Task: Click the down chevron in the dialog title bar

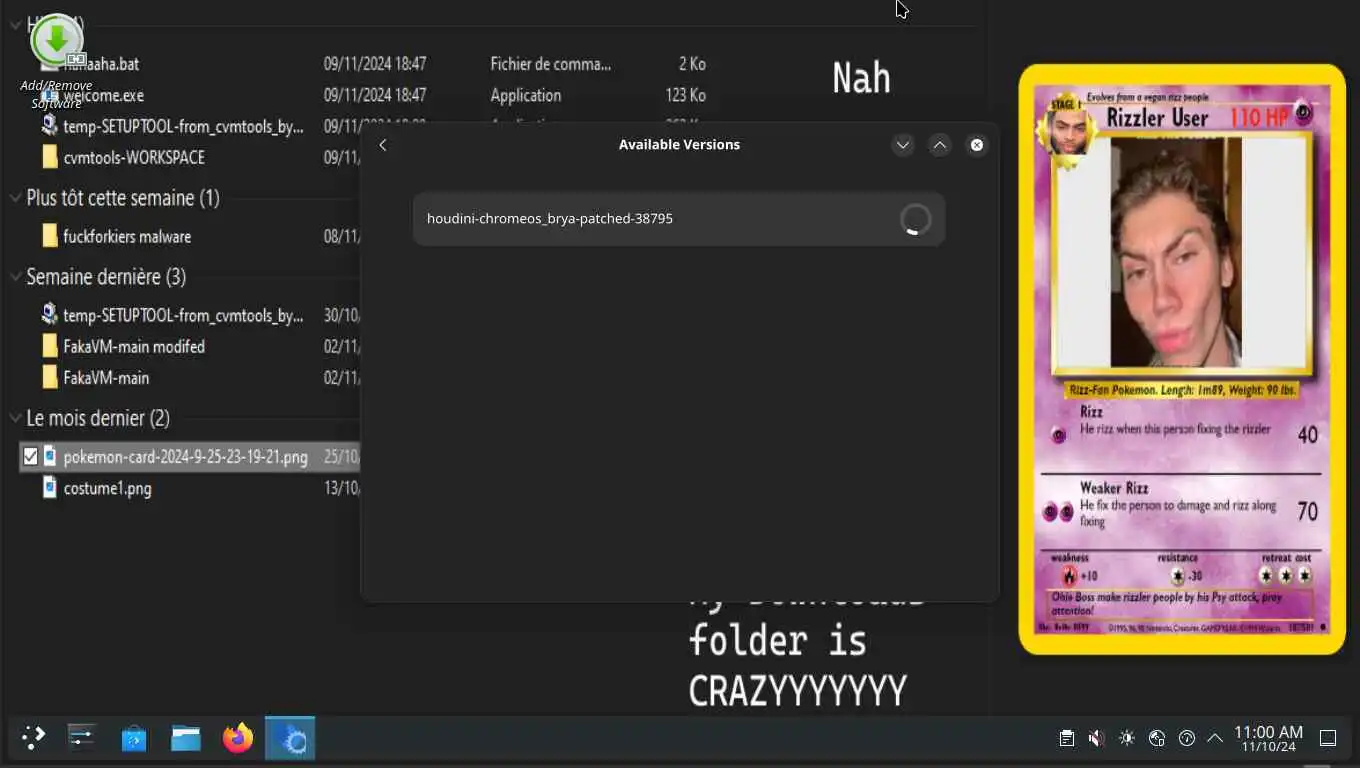Action: (x=903, y=145)
